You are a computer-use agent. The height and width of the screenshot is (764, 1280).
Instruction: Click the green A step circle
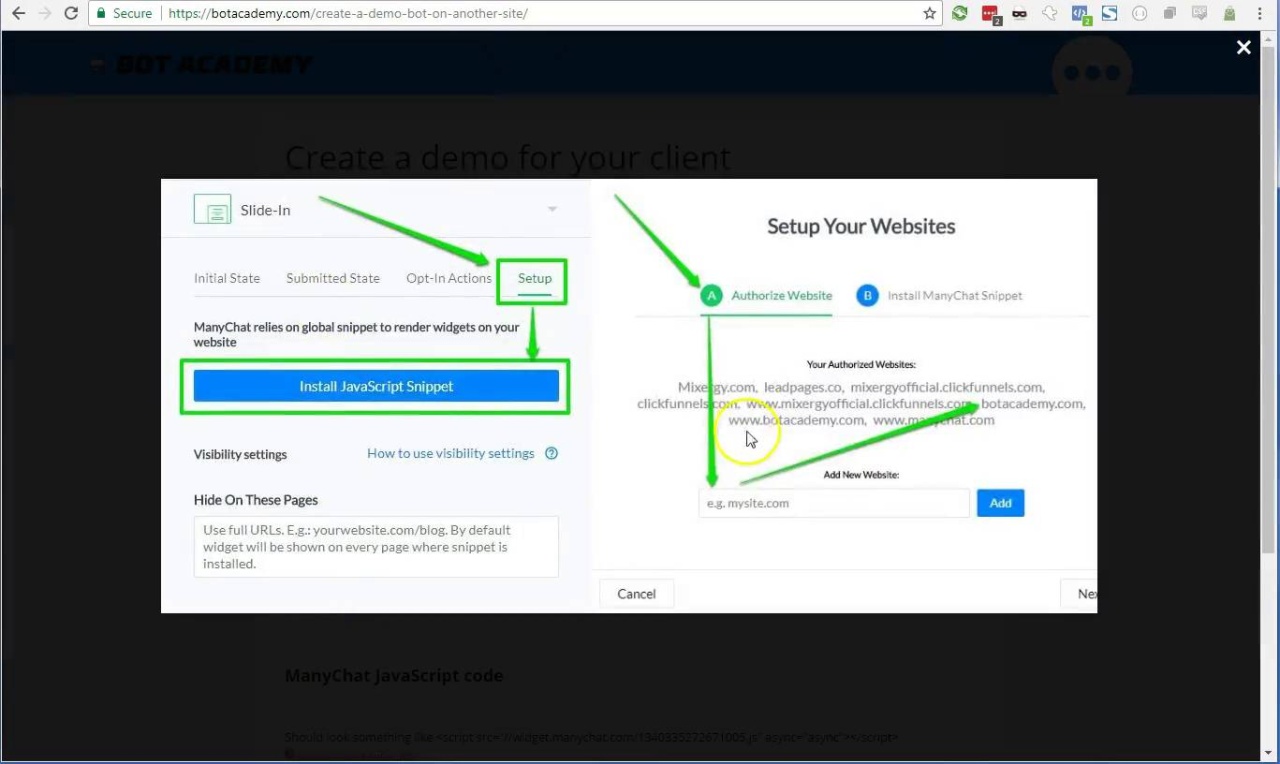point(711,295)
